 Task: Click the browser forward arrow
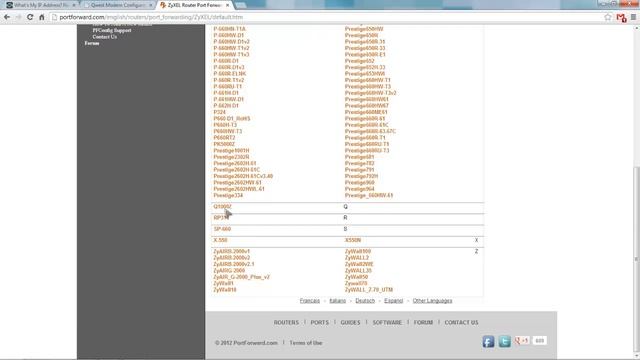coord(18,17)
